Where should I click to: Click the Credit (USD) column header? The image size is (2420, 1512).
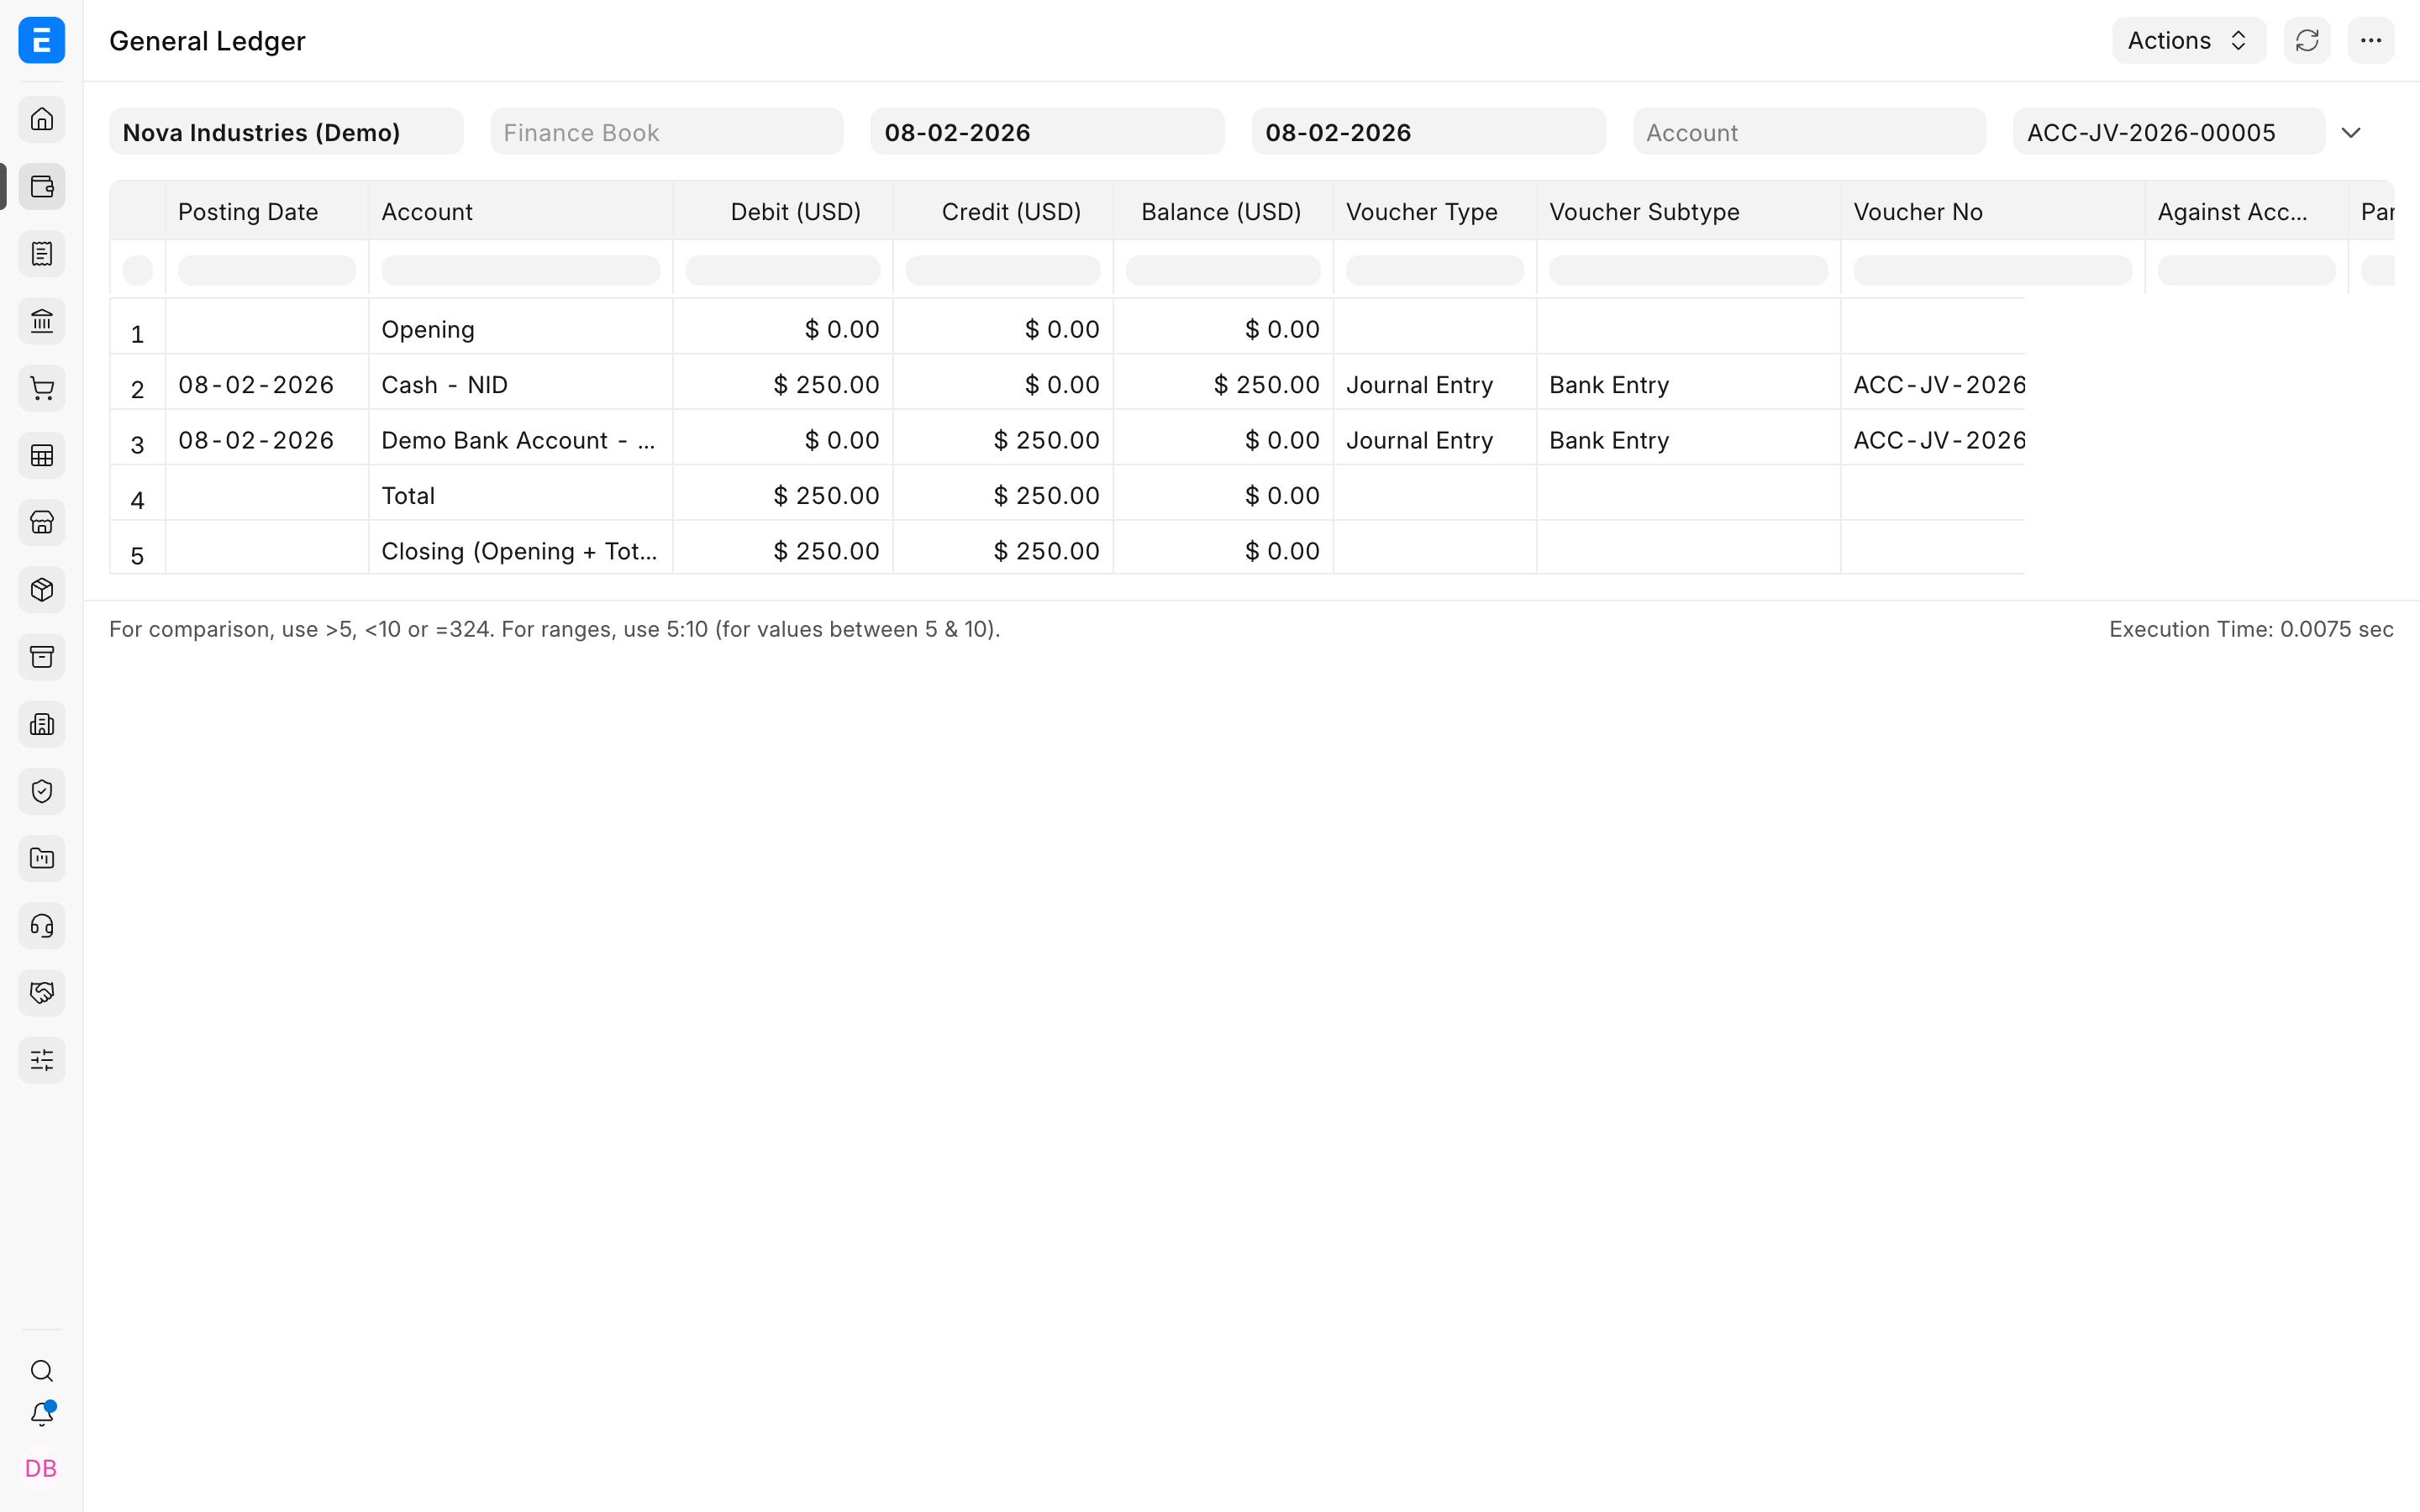[1003, 211]
